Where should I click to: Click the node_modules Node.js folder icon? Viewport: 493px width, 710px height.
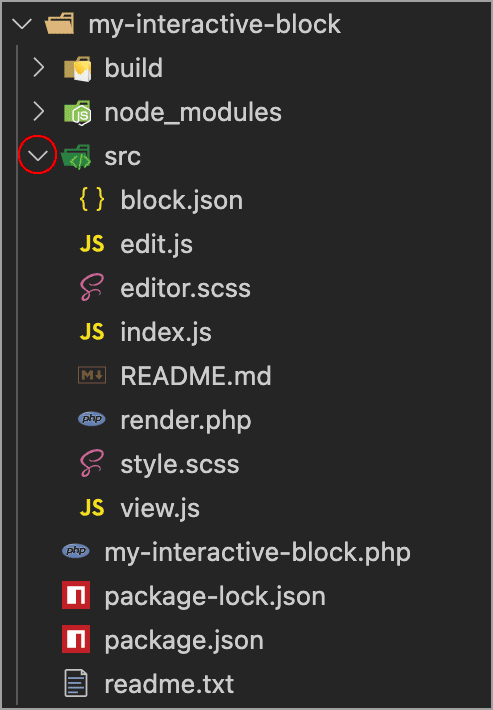pyautogui.click(x=77, y=112)
